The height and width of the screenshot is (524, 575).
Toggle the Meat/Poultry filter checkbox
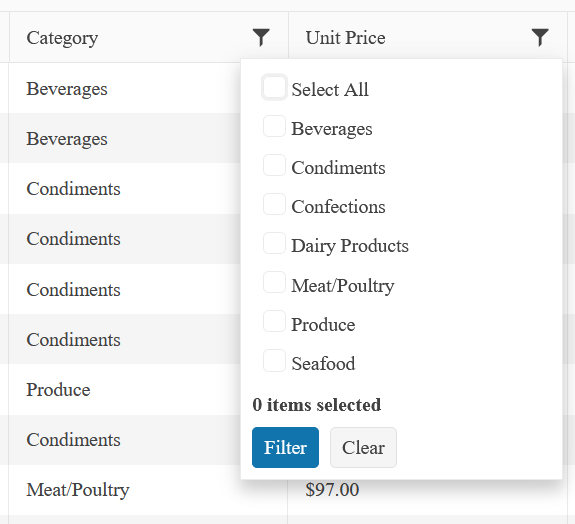point(274,282)
